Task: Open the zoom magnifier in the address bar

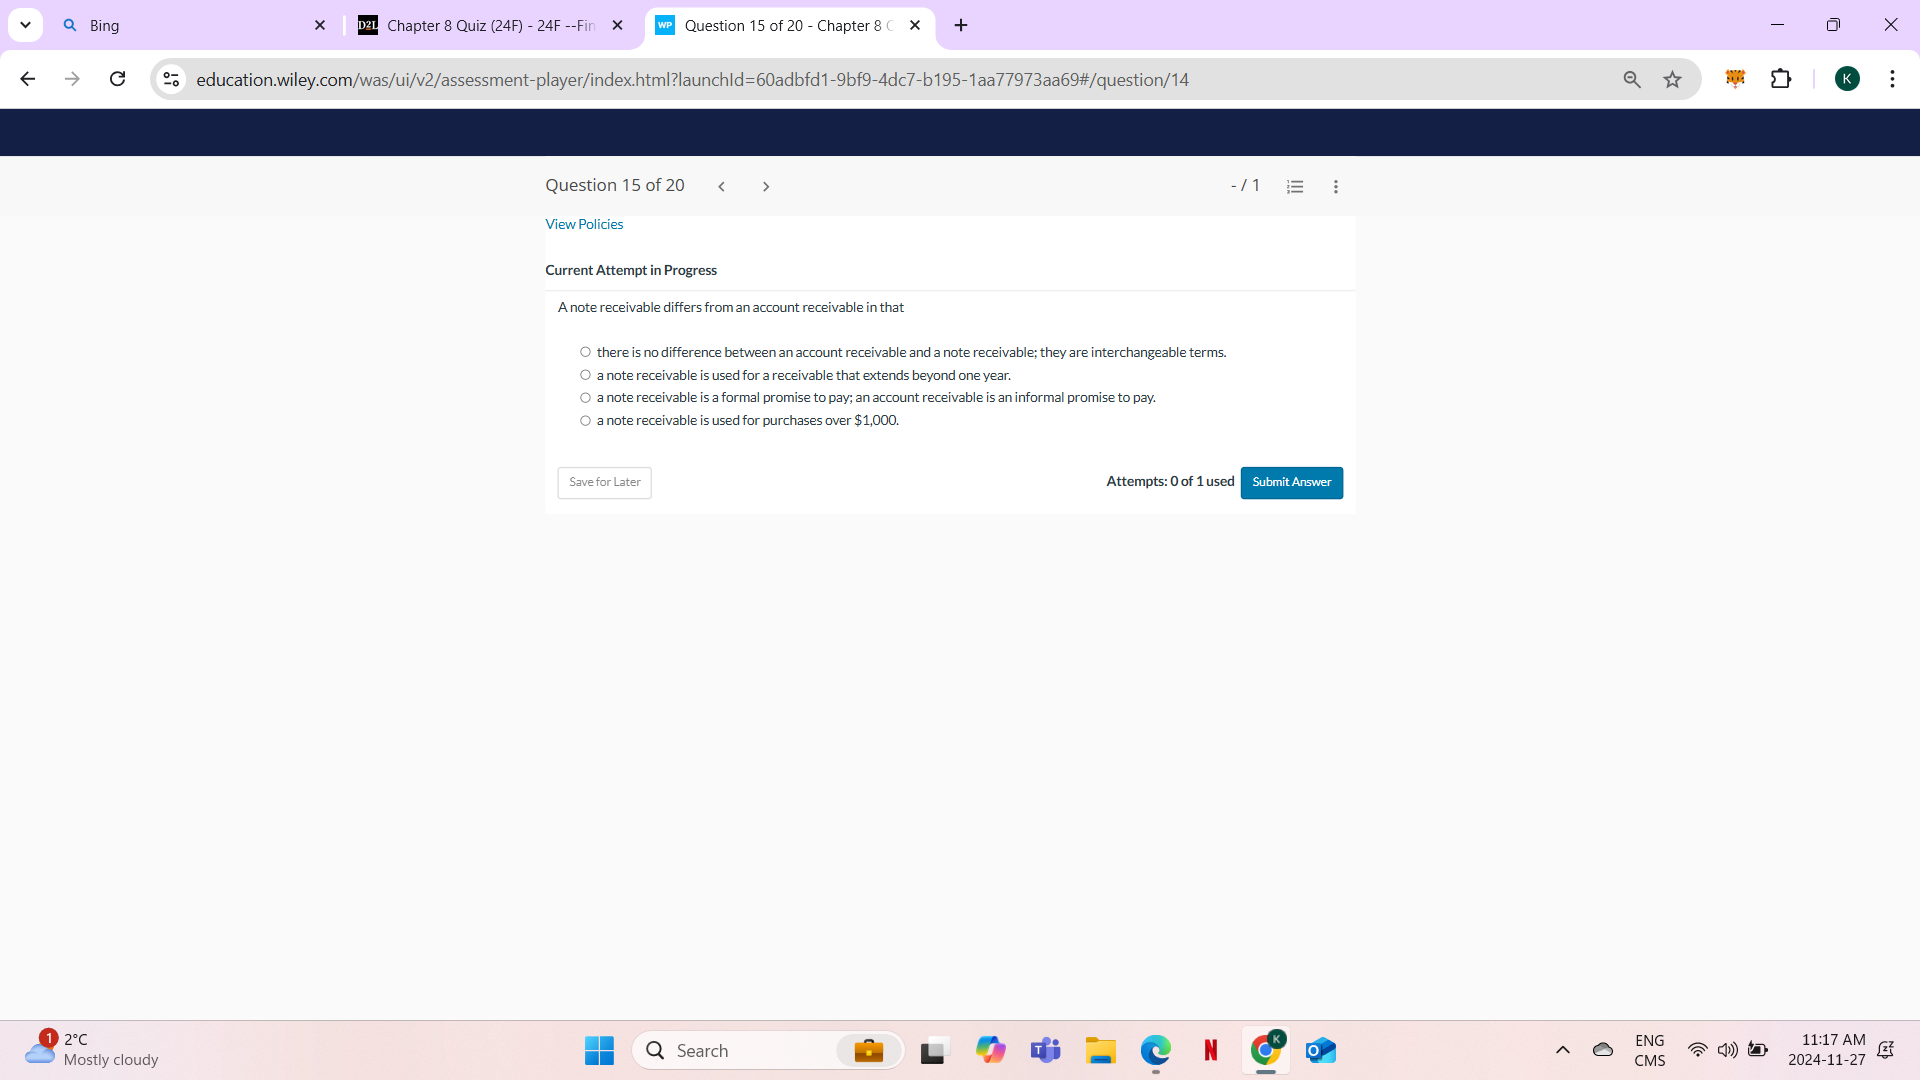Action: click(1632, 79)
